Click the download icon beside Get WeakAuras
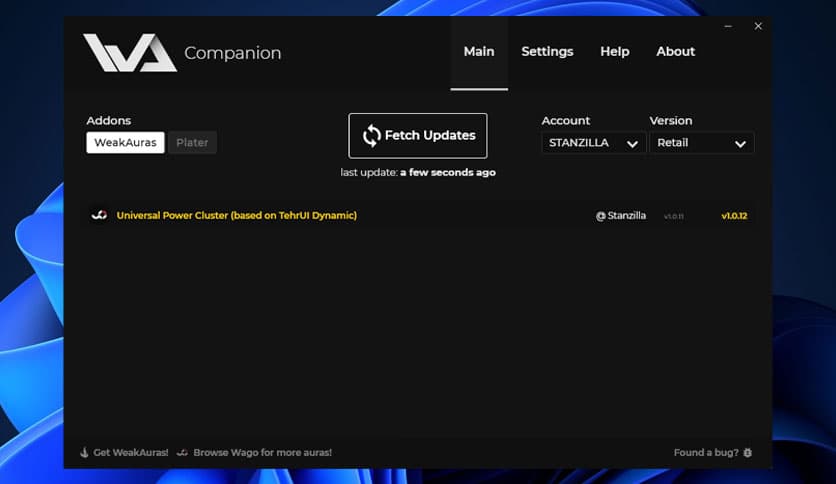The image size is (836, 484). click(x=84, y=452)
